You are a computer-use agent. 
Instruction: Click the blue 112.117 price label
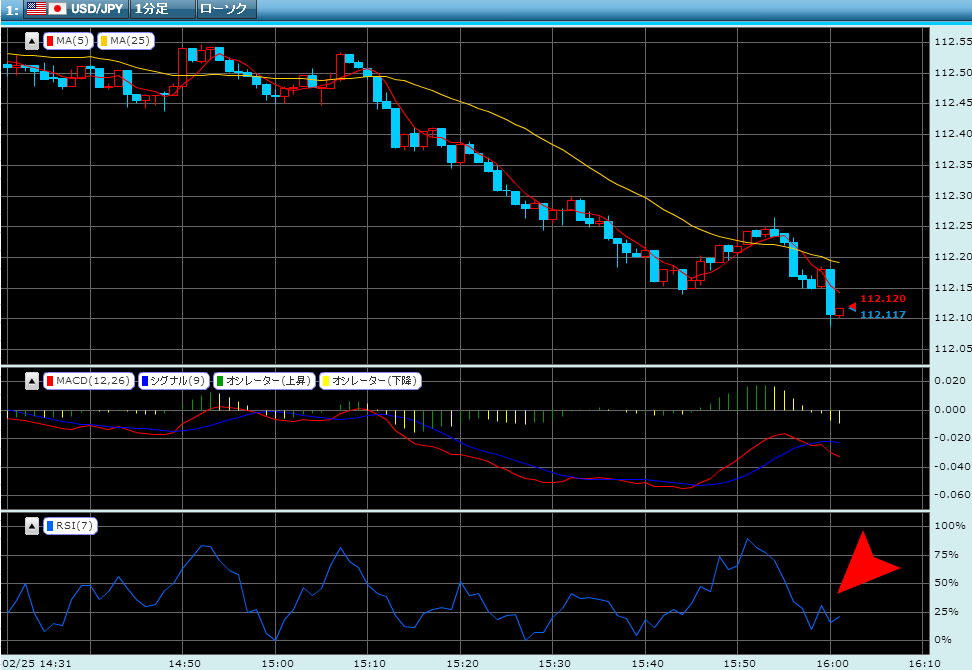pos(883,315)
